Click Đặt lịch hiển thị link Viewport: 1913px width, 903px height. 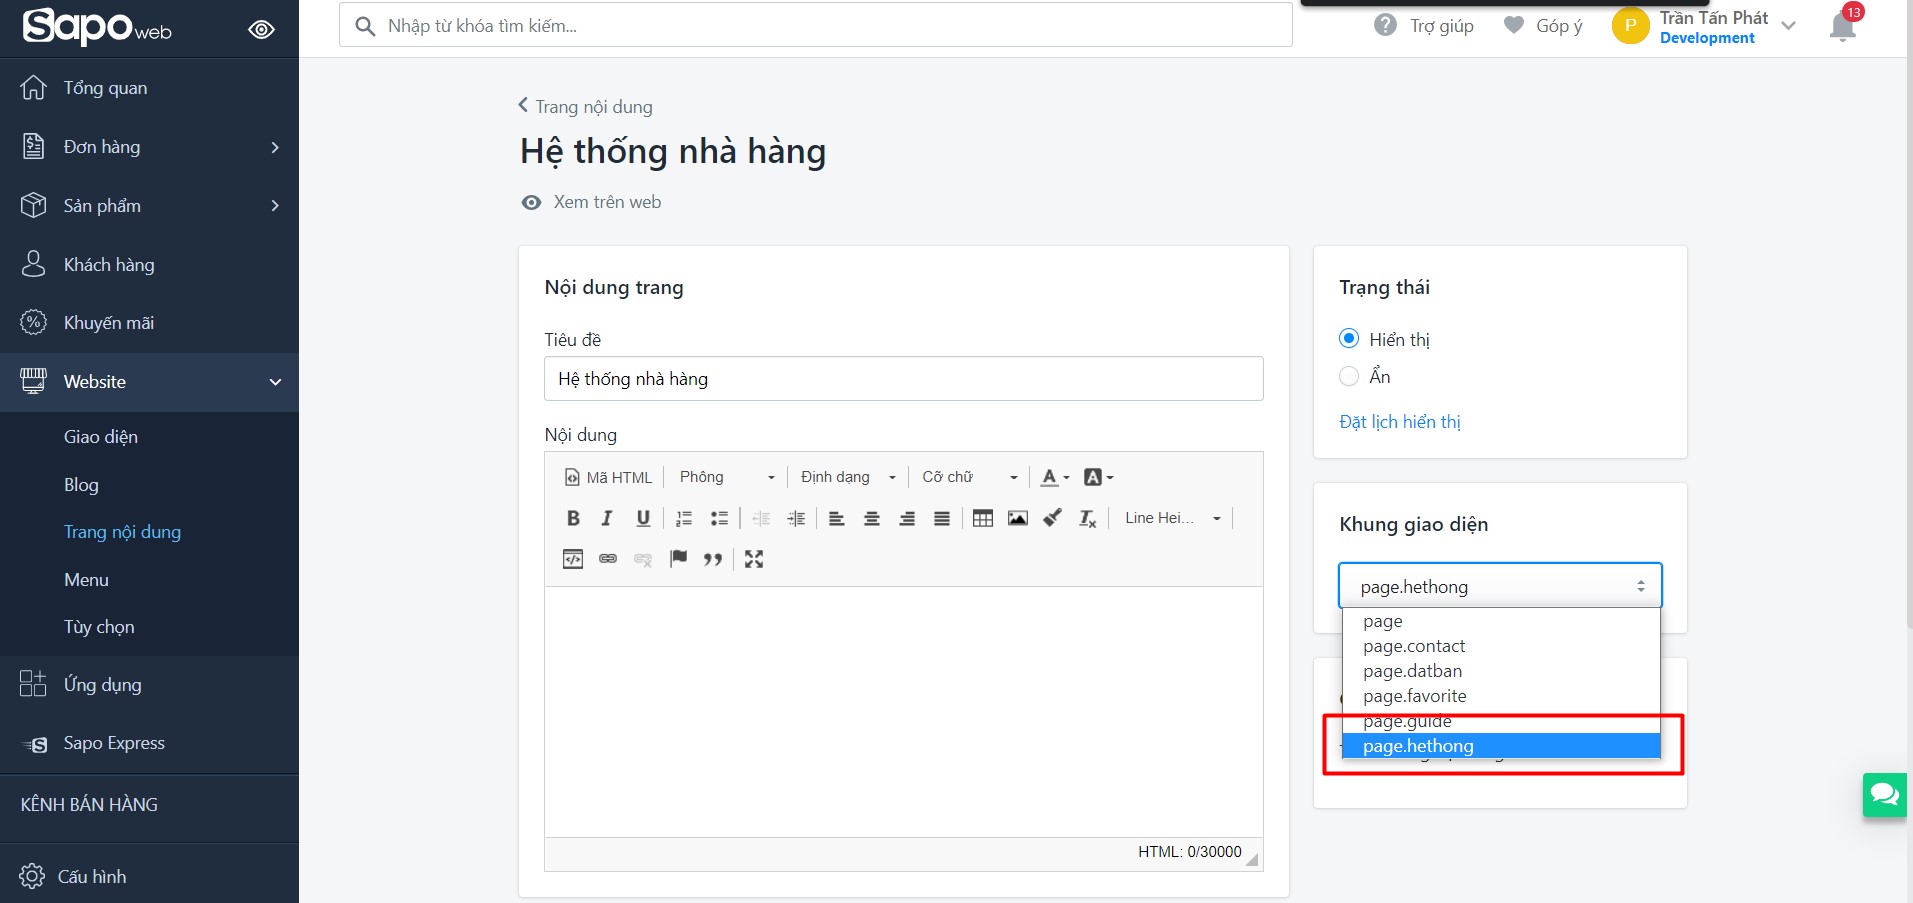tap(1400, 422)
